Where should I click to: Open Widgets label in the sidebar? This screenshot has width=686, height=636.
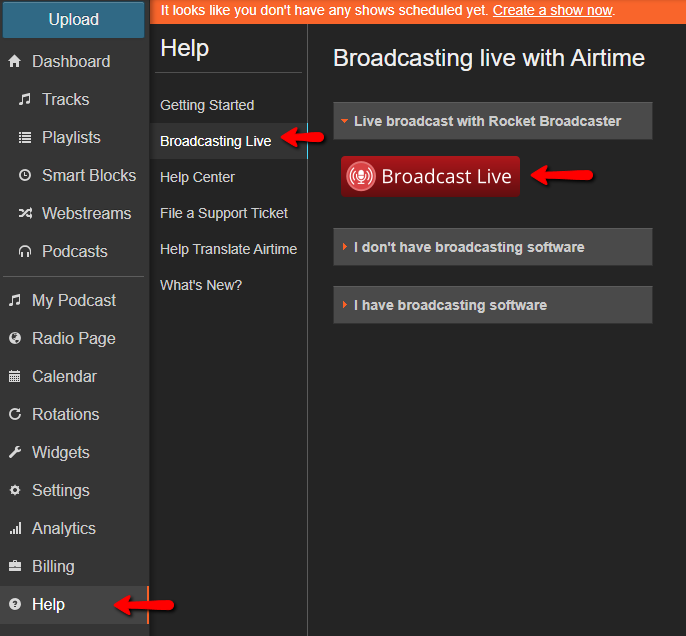pyautogui.click(x=61, y=452)
